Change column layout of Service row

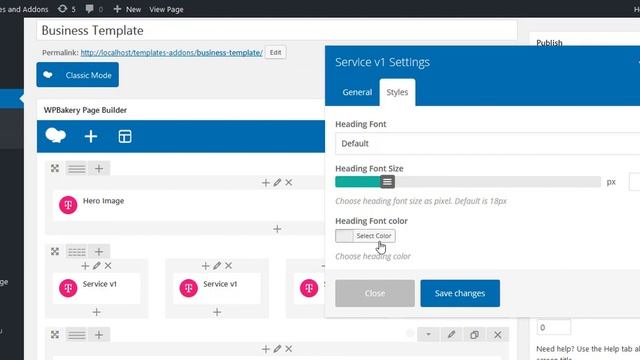(77, 251)
